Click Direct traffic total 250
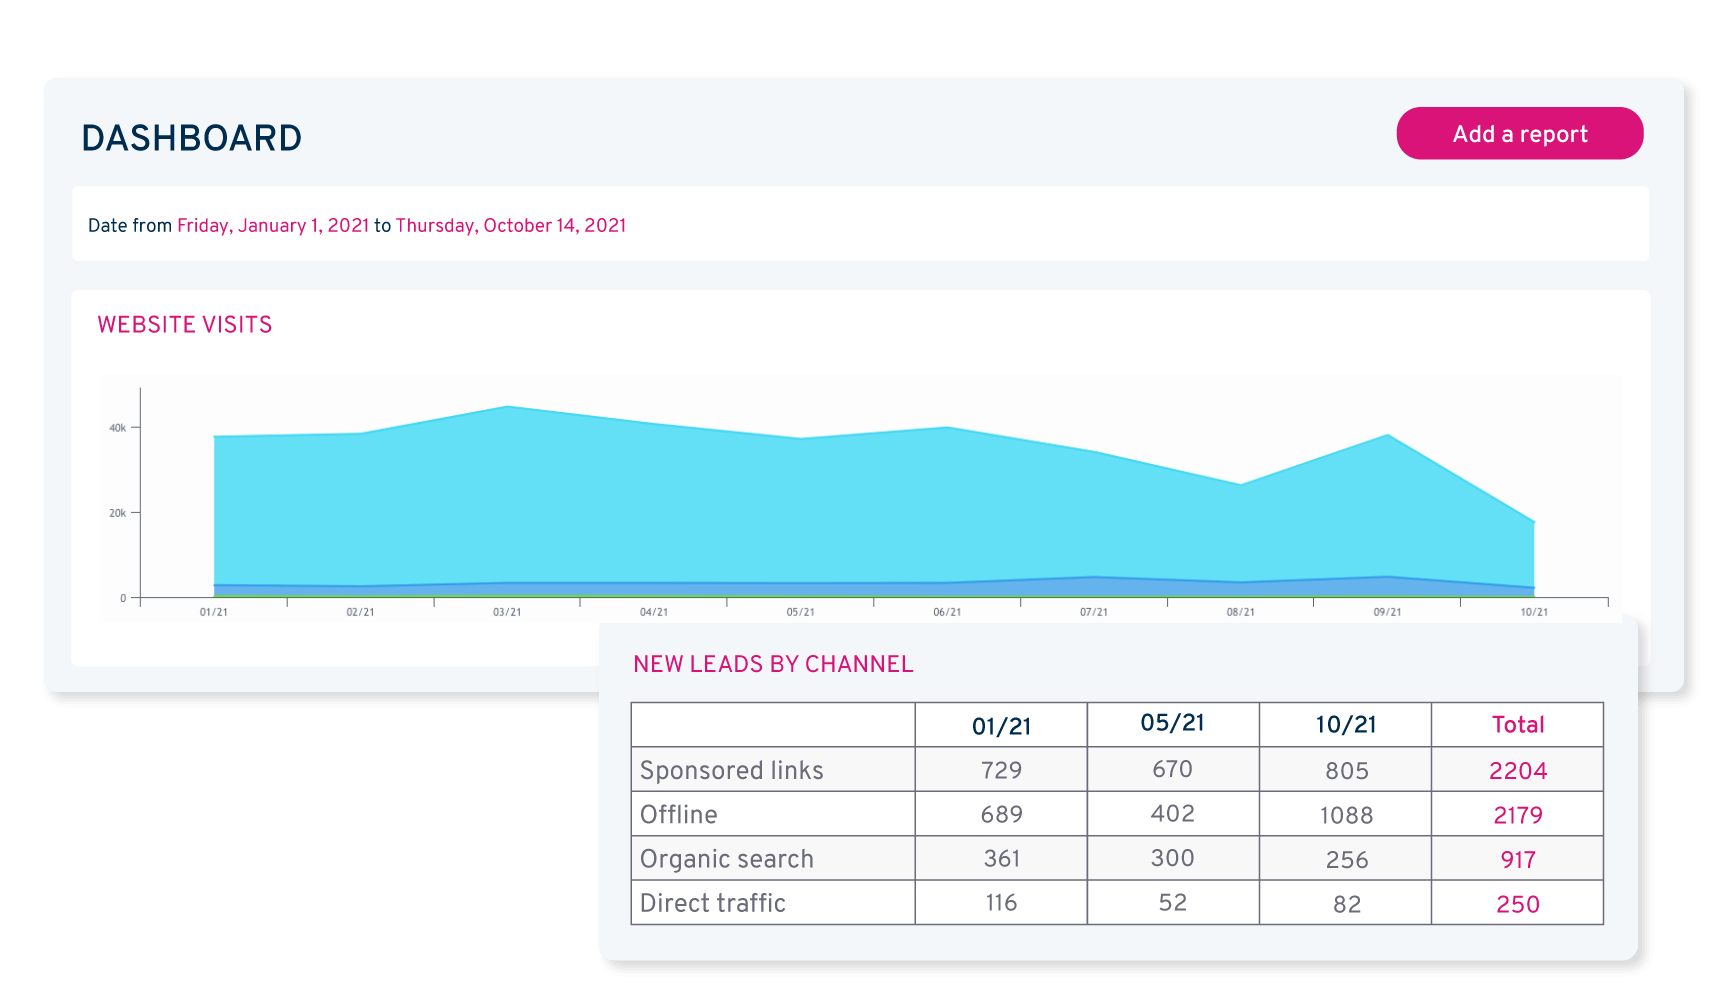 click(x=1518, y=904)
